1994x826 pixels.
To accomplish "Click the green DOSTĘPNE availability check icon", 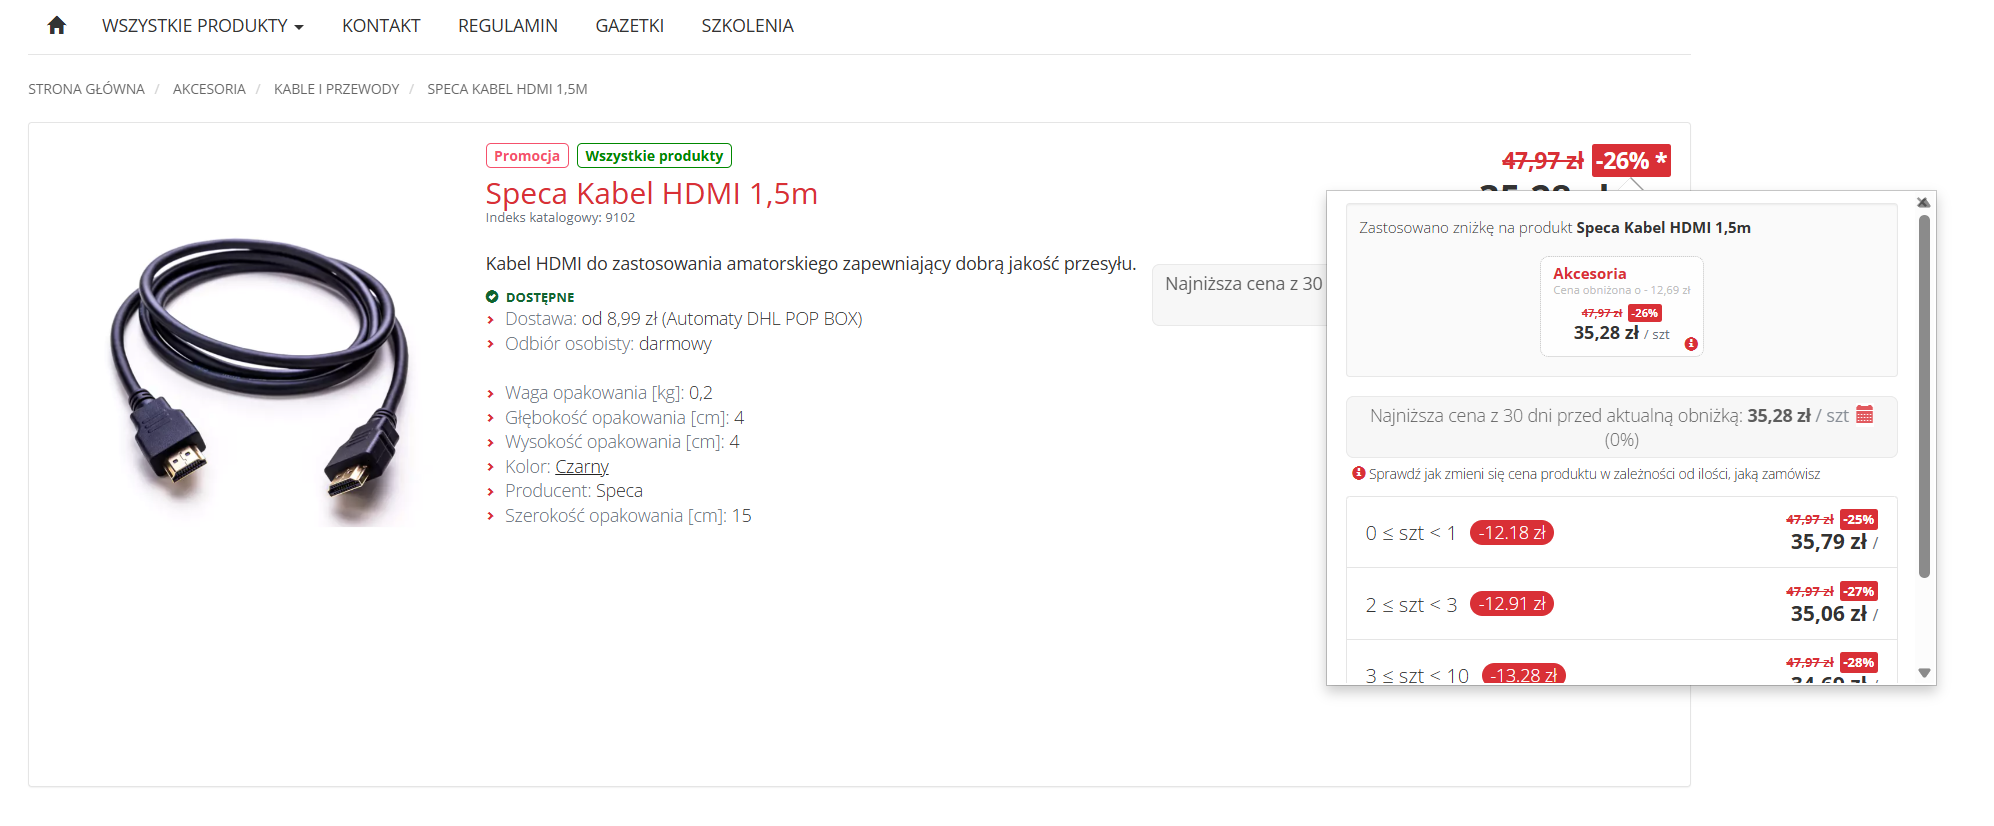I will [492, 297].
